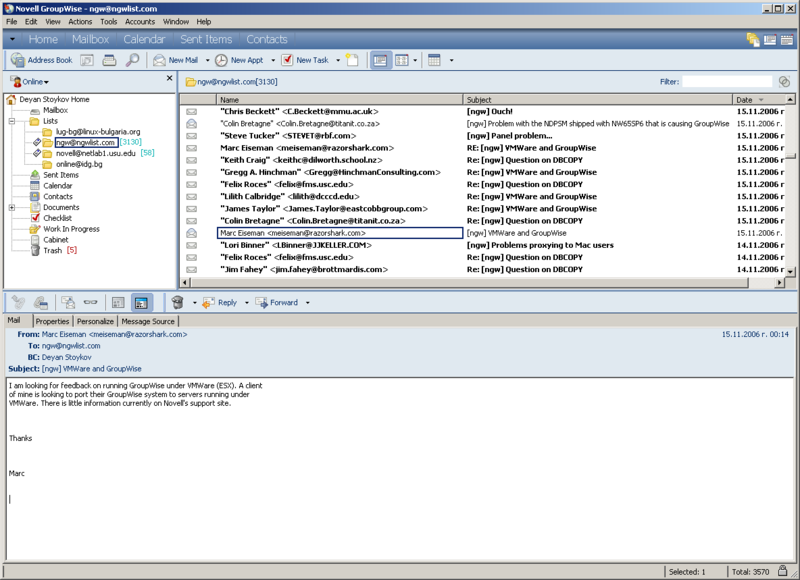This screenshot has height=580, width=800.
Task: Open the dropdown arrow next to the trash can icon
Action: [x=194, y=303]
